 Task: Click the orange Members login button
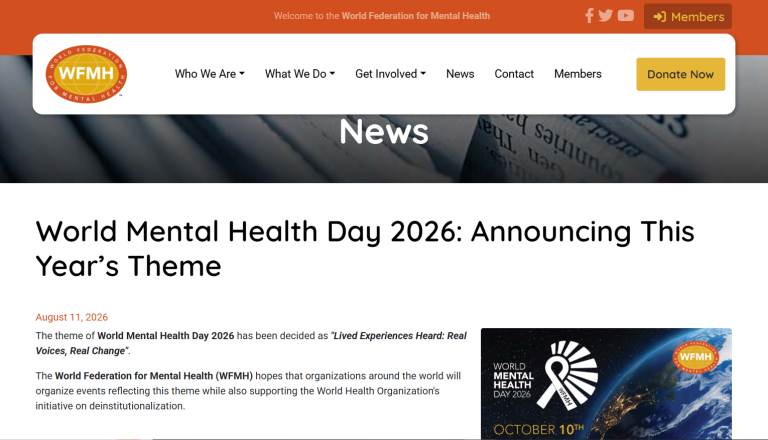pos(688,16)
